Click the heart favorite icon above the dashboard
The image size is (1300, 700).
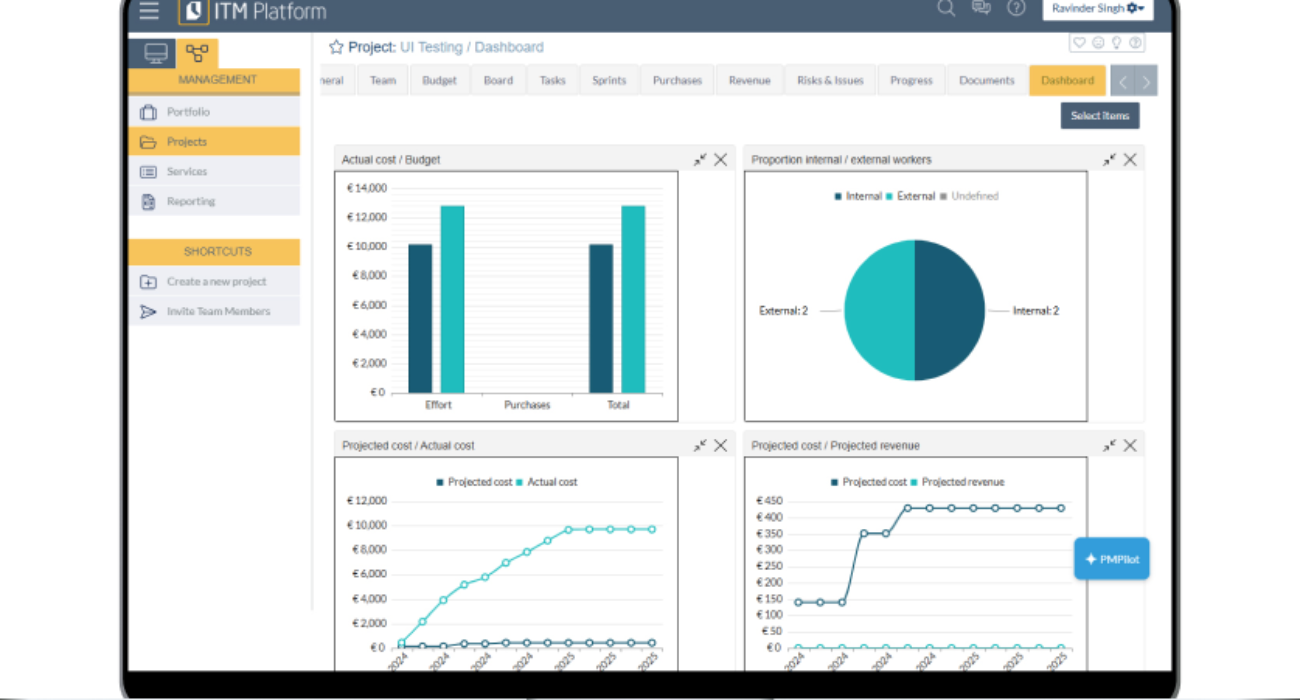coord(1079,42)
